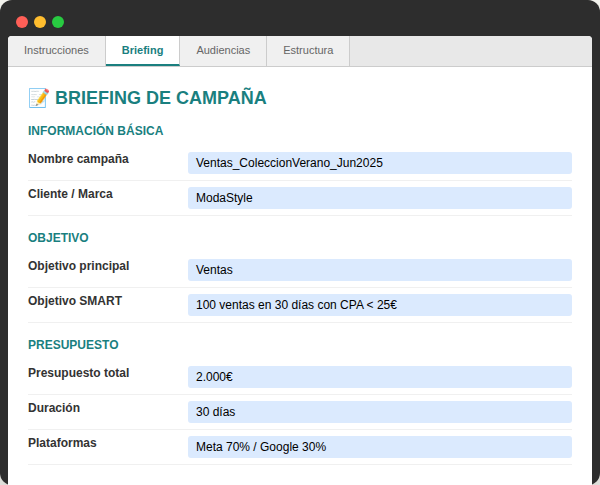
Task: Open the Instrucciones tab
Action: pyautogui.click(x=56, y=50)
